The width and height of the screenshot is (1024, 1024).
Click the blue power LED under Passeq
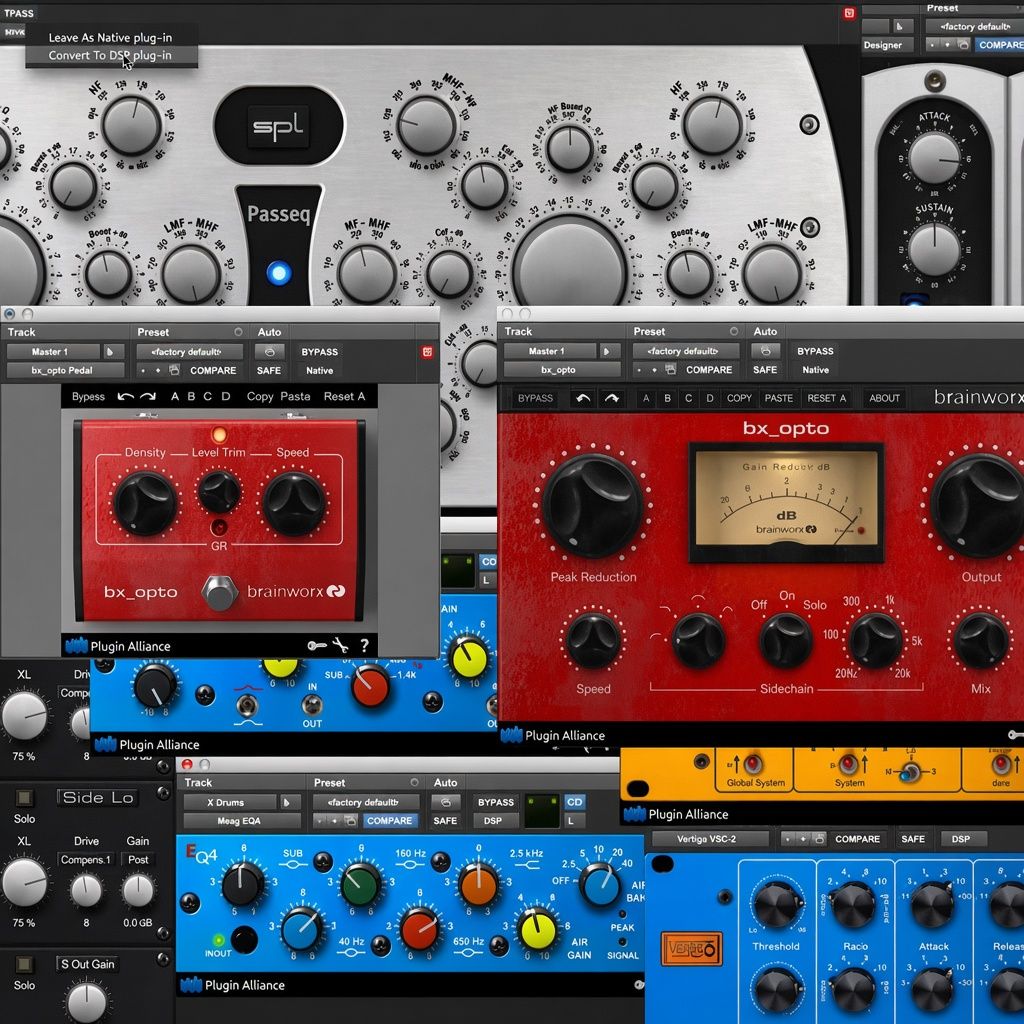pyautogui.click(x=279, y=272)
